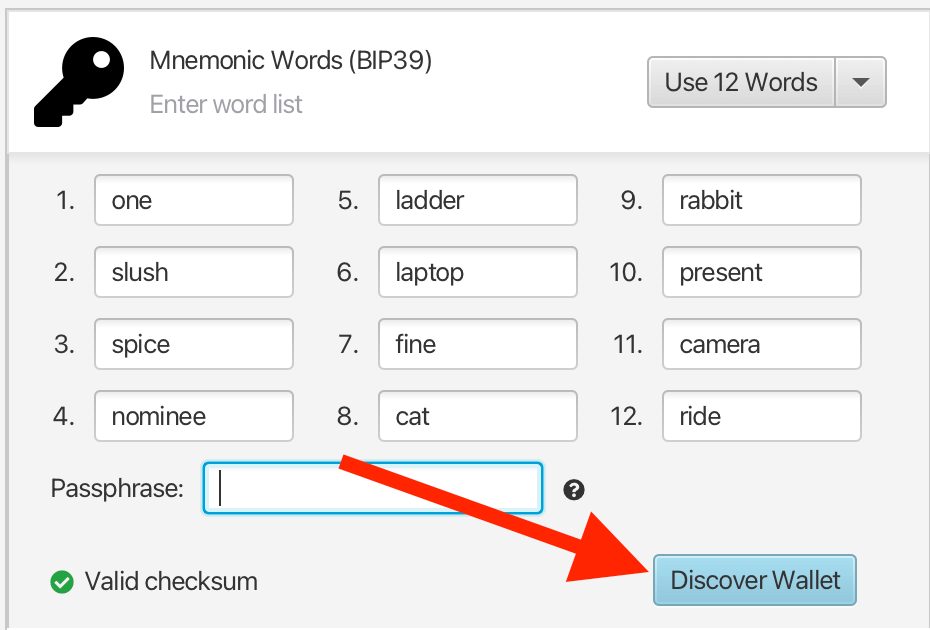Click word 3 field containing 'spice'

pos(194,345)
